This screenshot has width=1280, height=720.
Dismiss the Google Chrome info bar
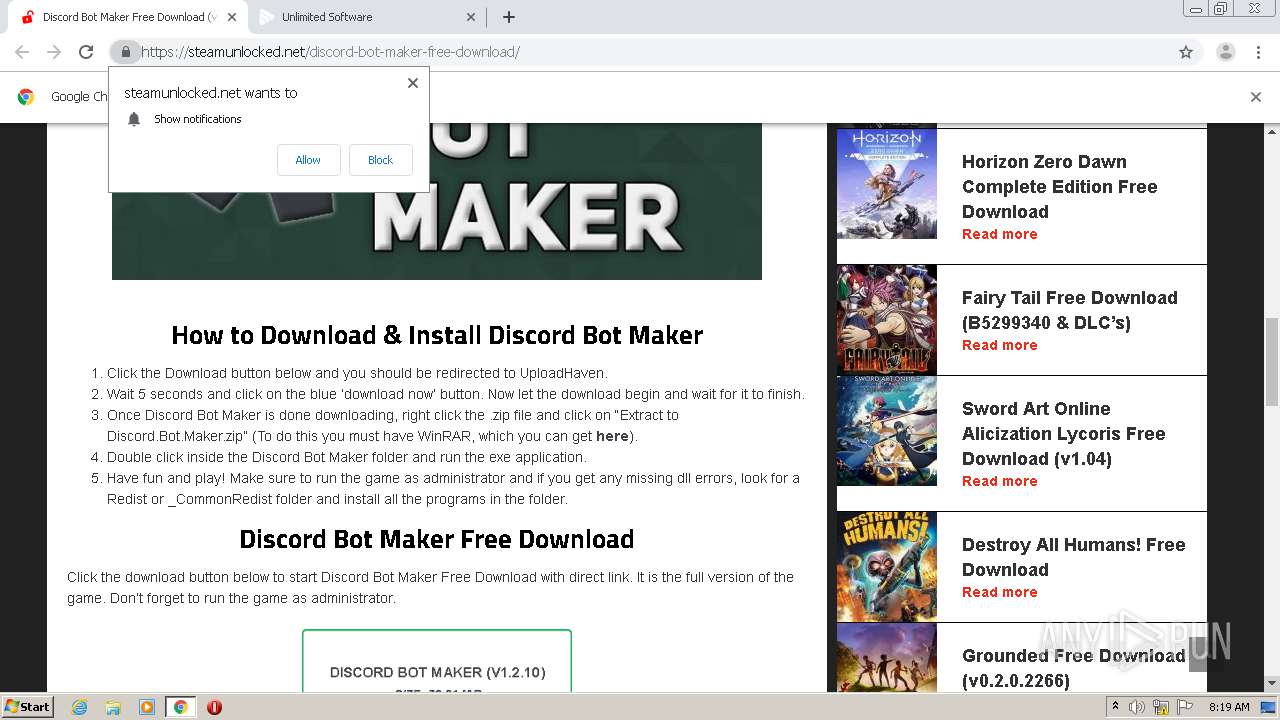pyautogui.click(x=1255, y=97)
